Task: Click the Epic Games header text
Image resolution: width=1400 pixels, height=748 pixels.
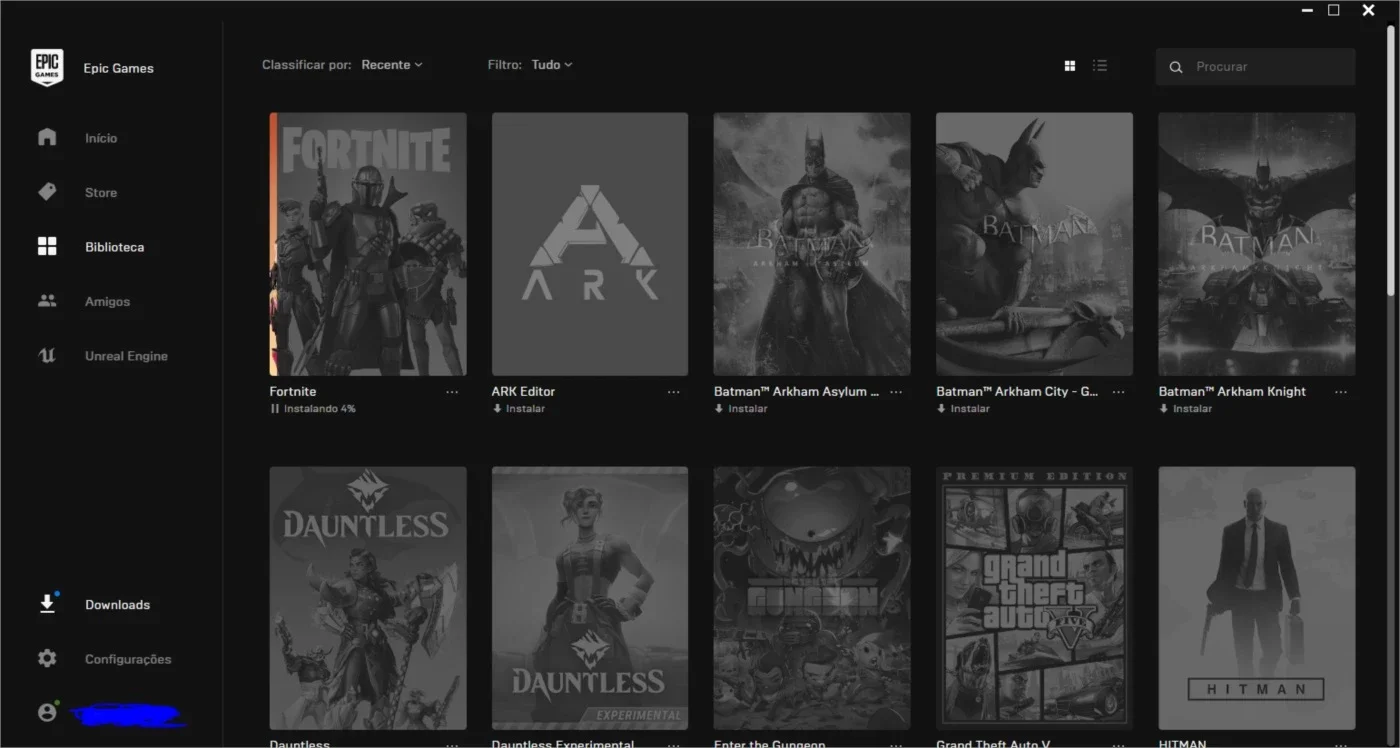Action: point(119,69)
